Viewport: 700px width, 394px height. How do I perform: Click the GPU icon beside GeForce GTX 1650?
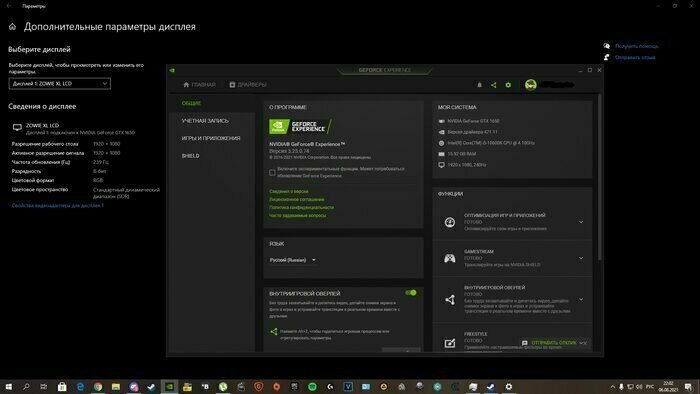coord(442,121)
